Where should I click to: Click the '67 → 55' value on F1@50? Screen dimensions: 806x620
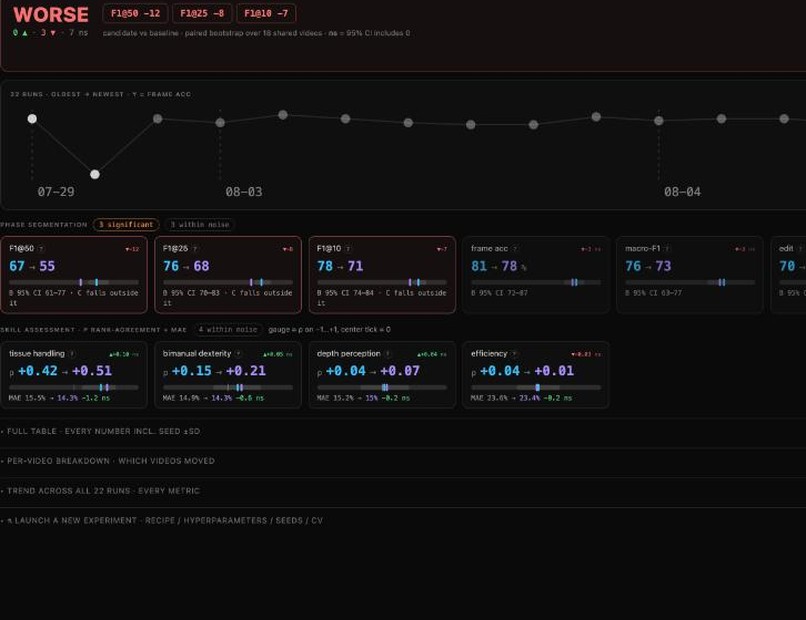(32, 266)
